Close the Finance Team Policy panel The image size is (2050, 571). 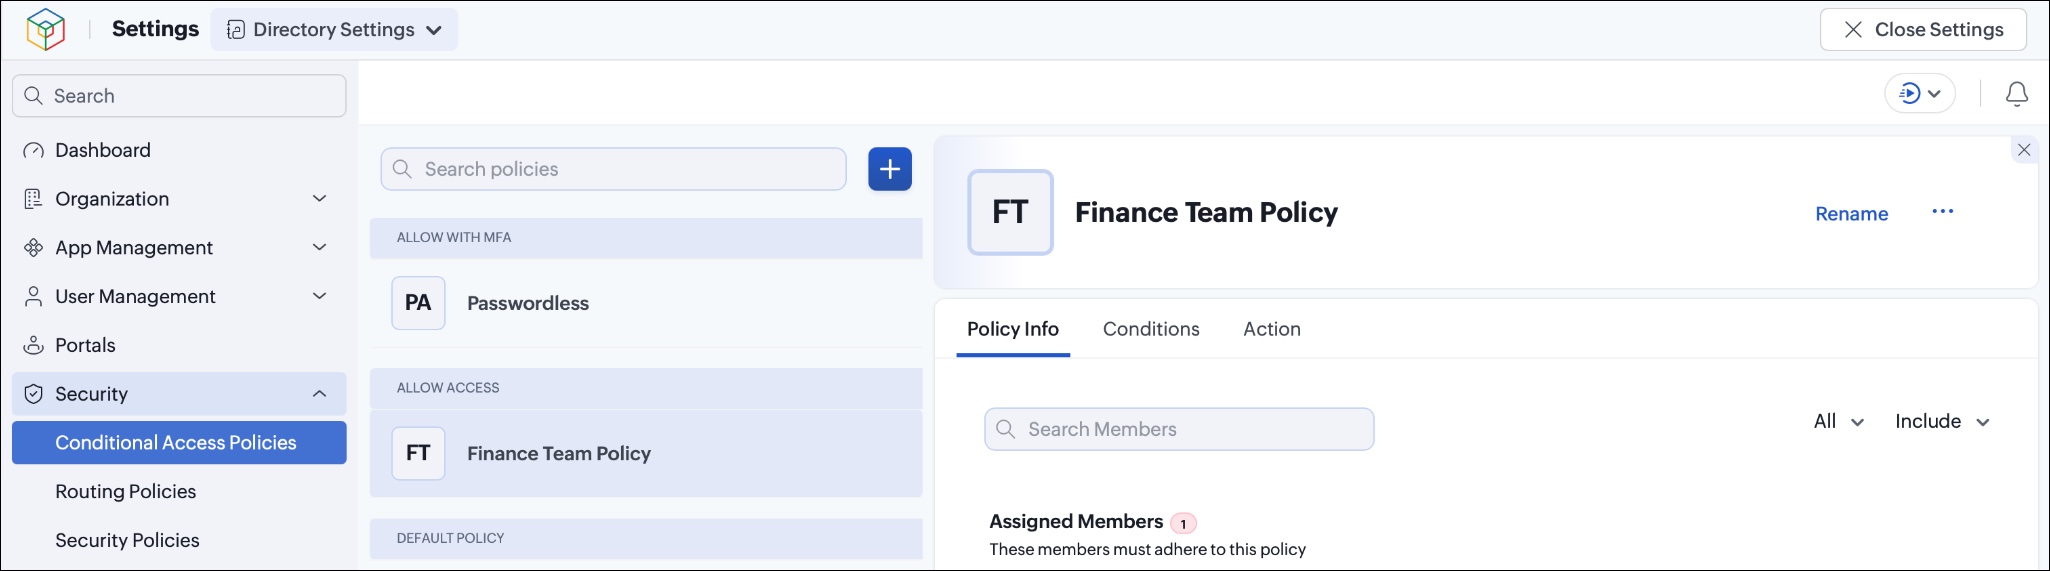click(2024, 150)
